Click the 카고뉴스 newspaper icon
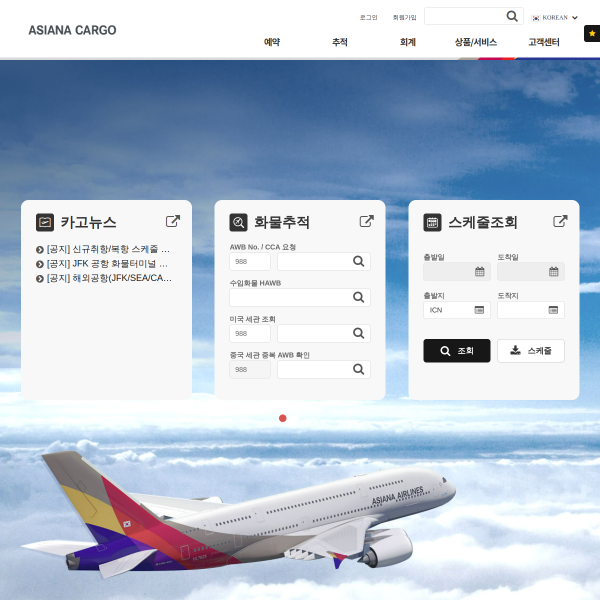This screenshot has height=600, width=600. (45, 222)
